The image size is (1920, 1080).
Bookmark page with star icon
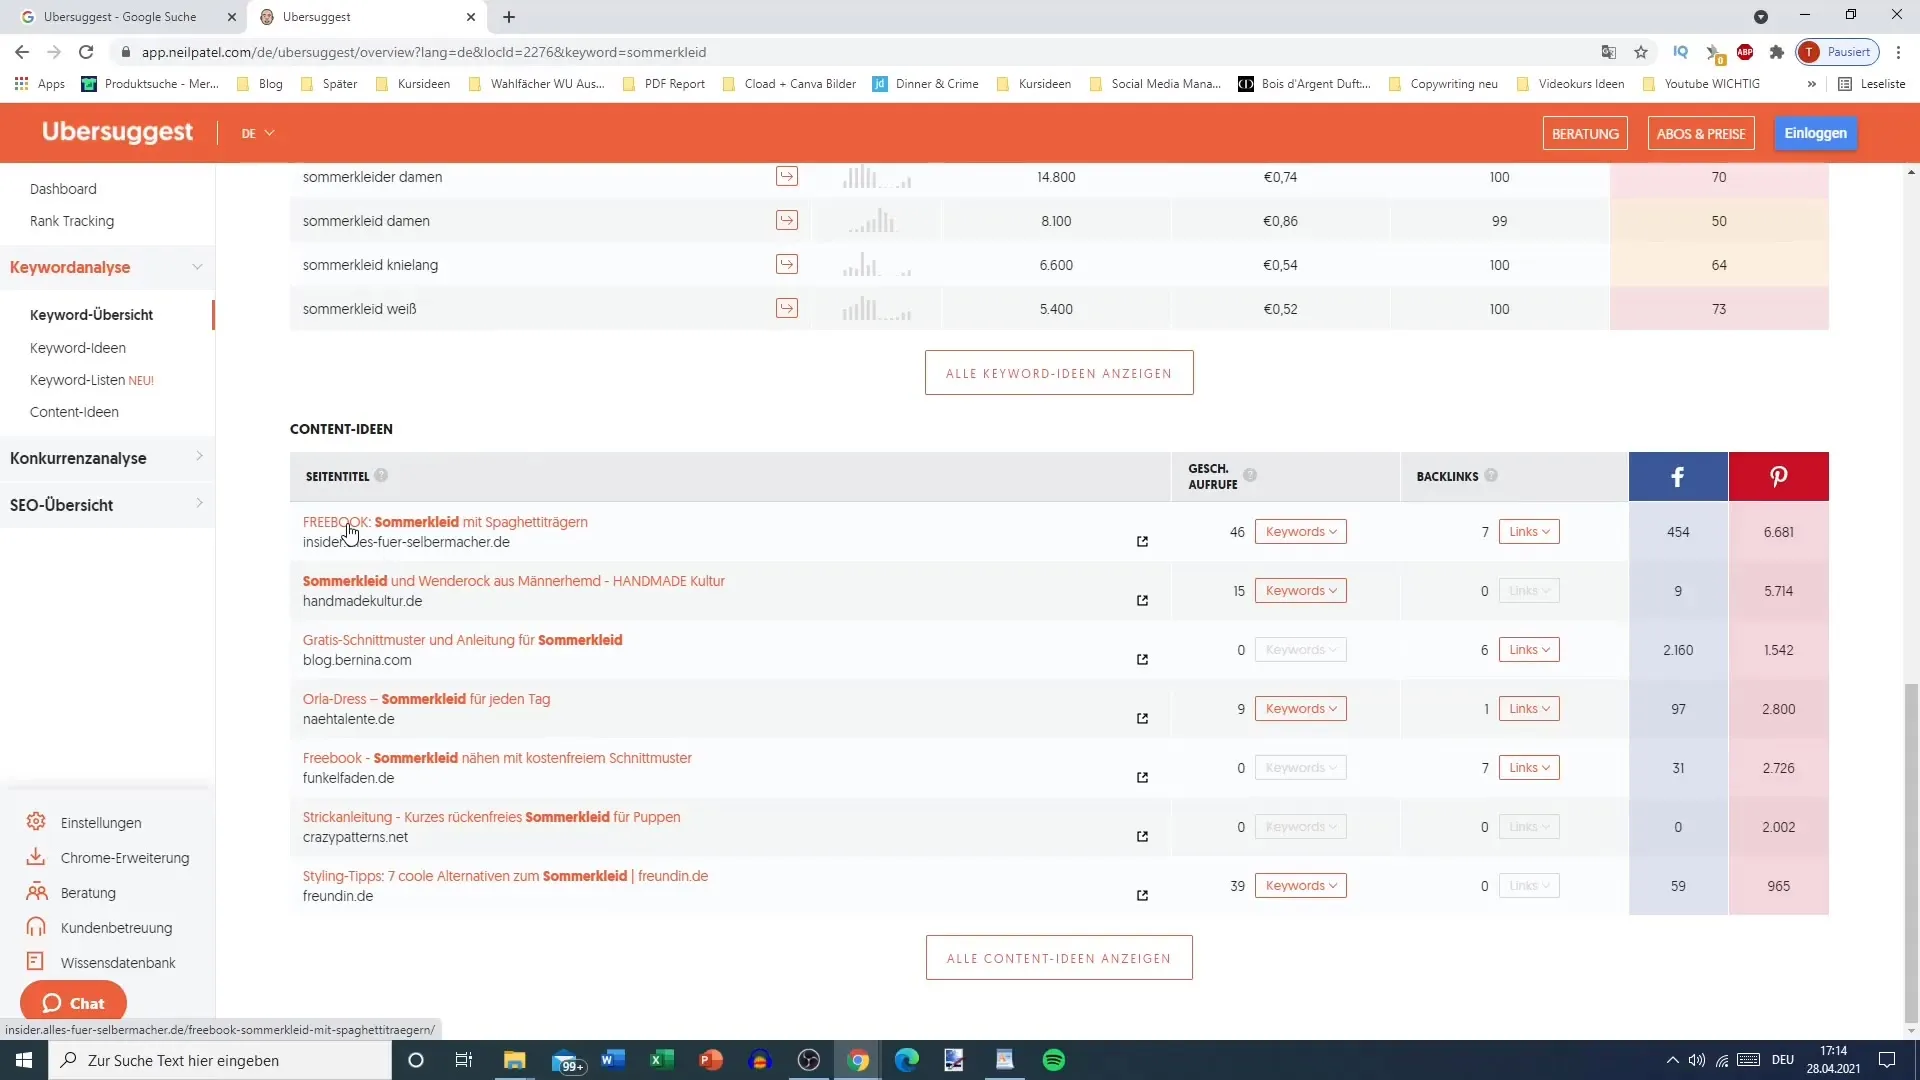click(1641, 52)
